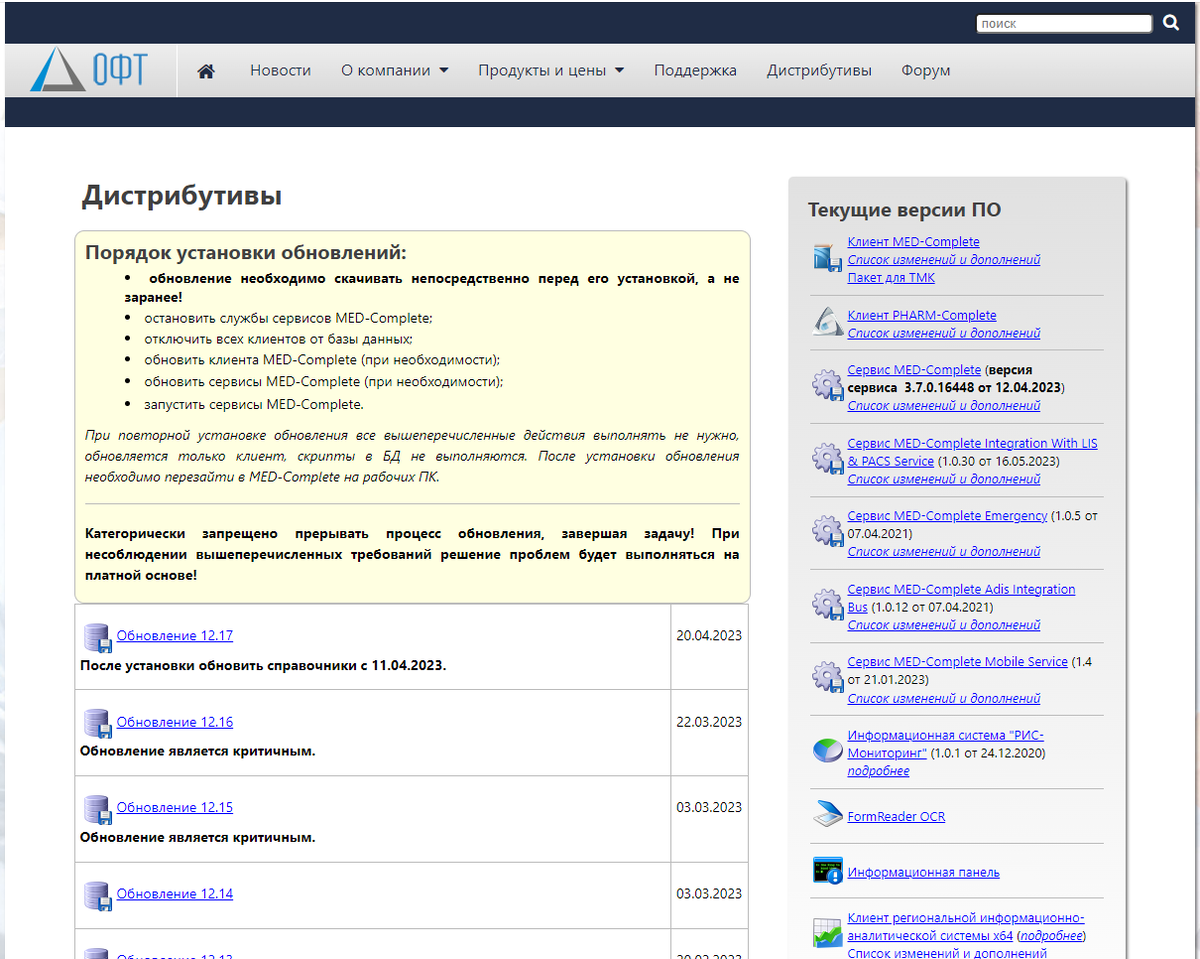Click the database icon next to Обновление 12.17
Image resolution: width=1200 pixels, height=959 pixels.
click(96, 636)
